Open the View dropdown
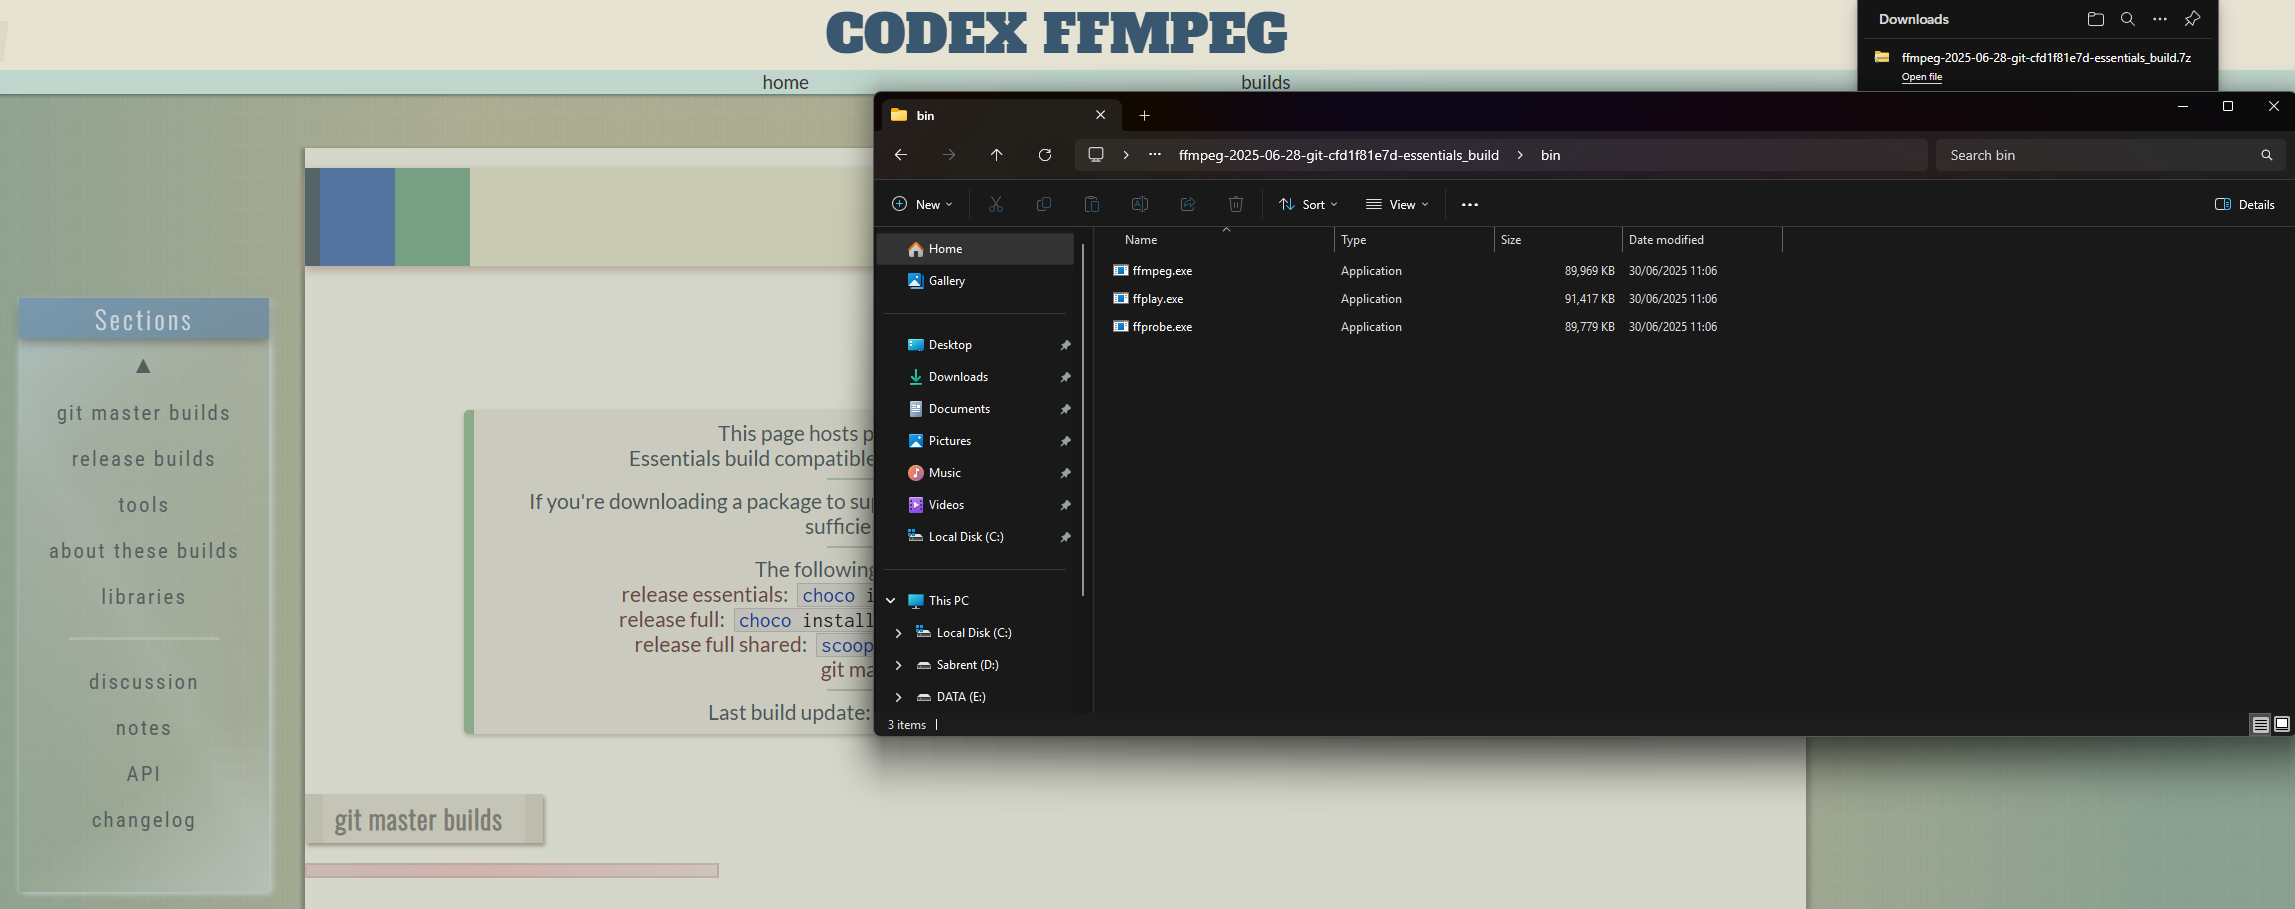The width and height of the screenshot is (2295, 909). (1397, 204)
